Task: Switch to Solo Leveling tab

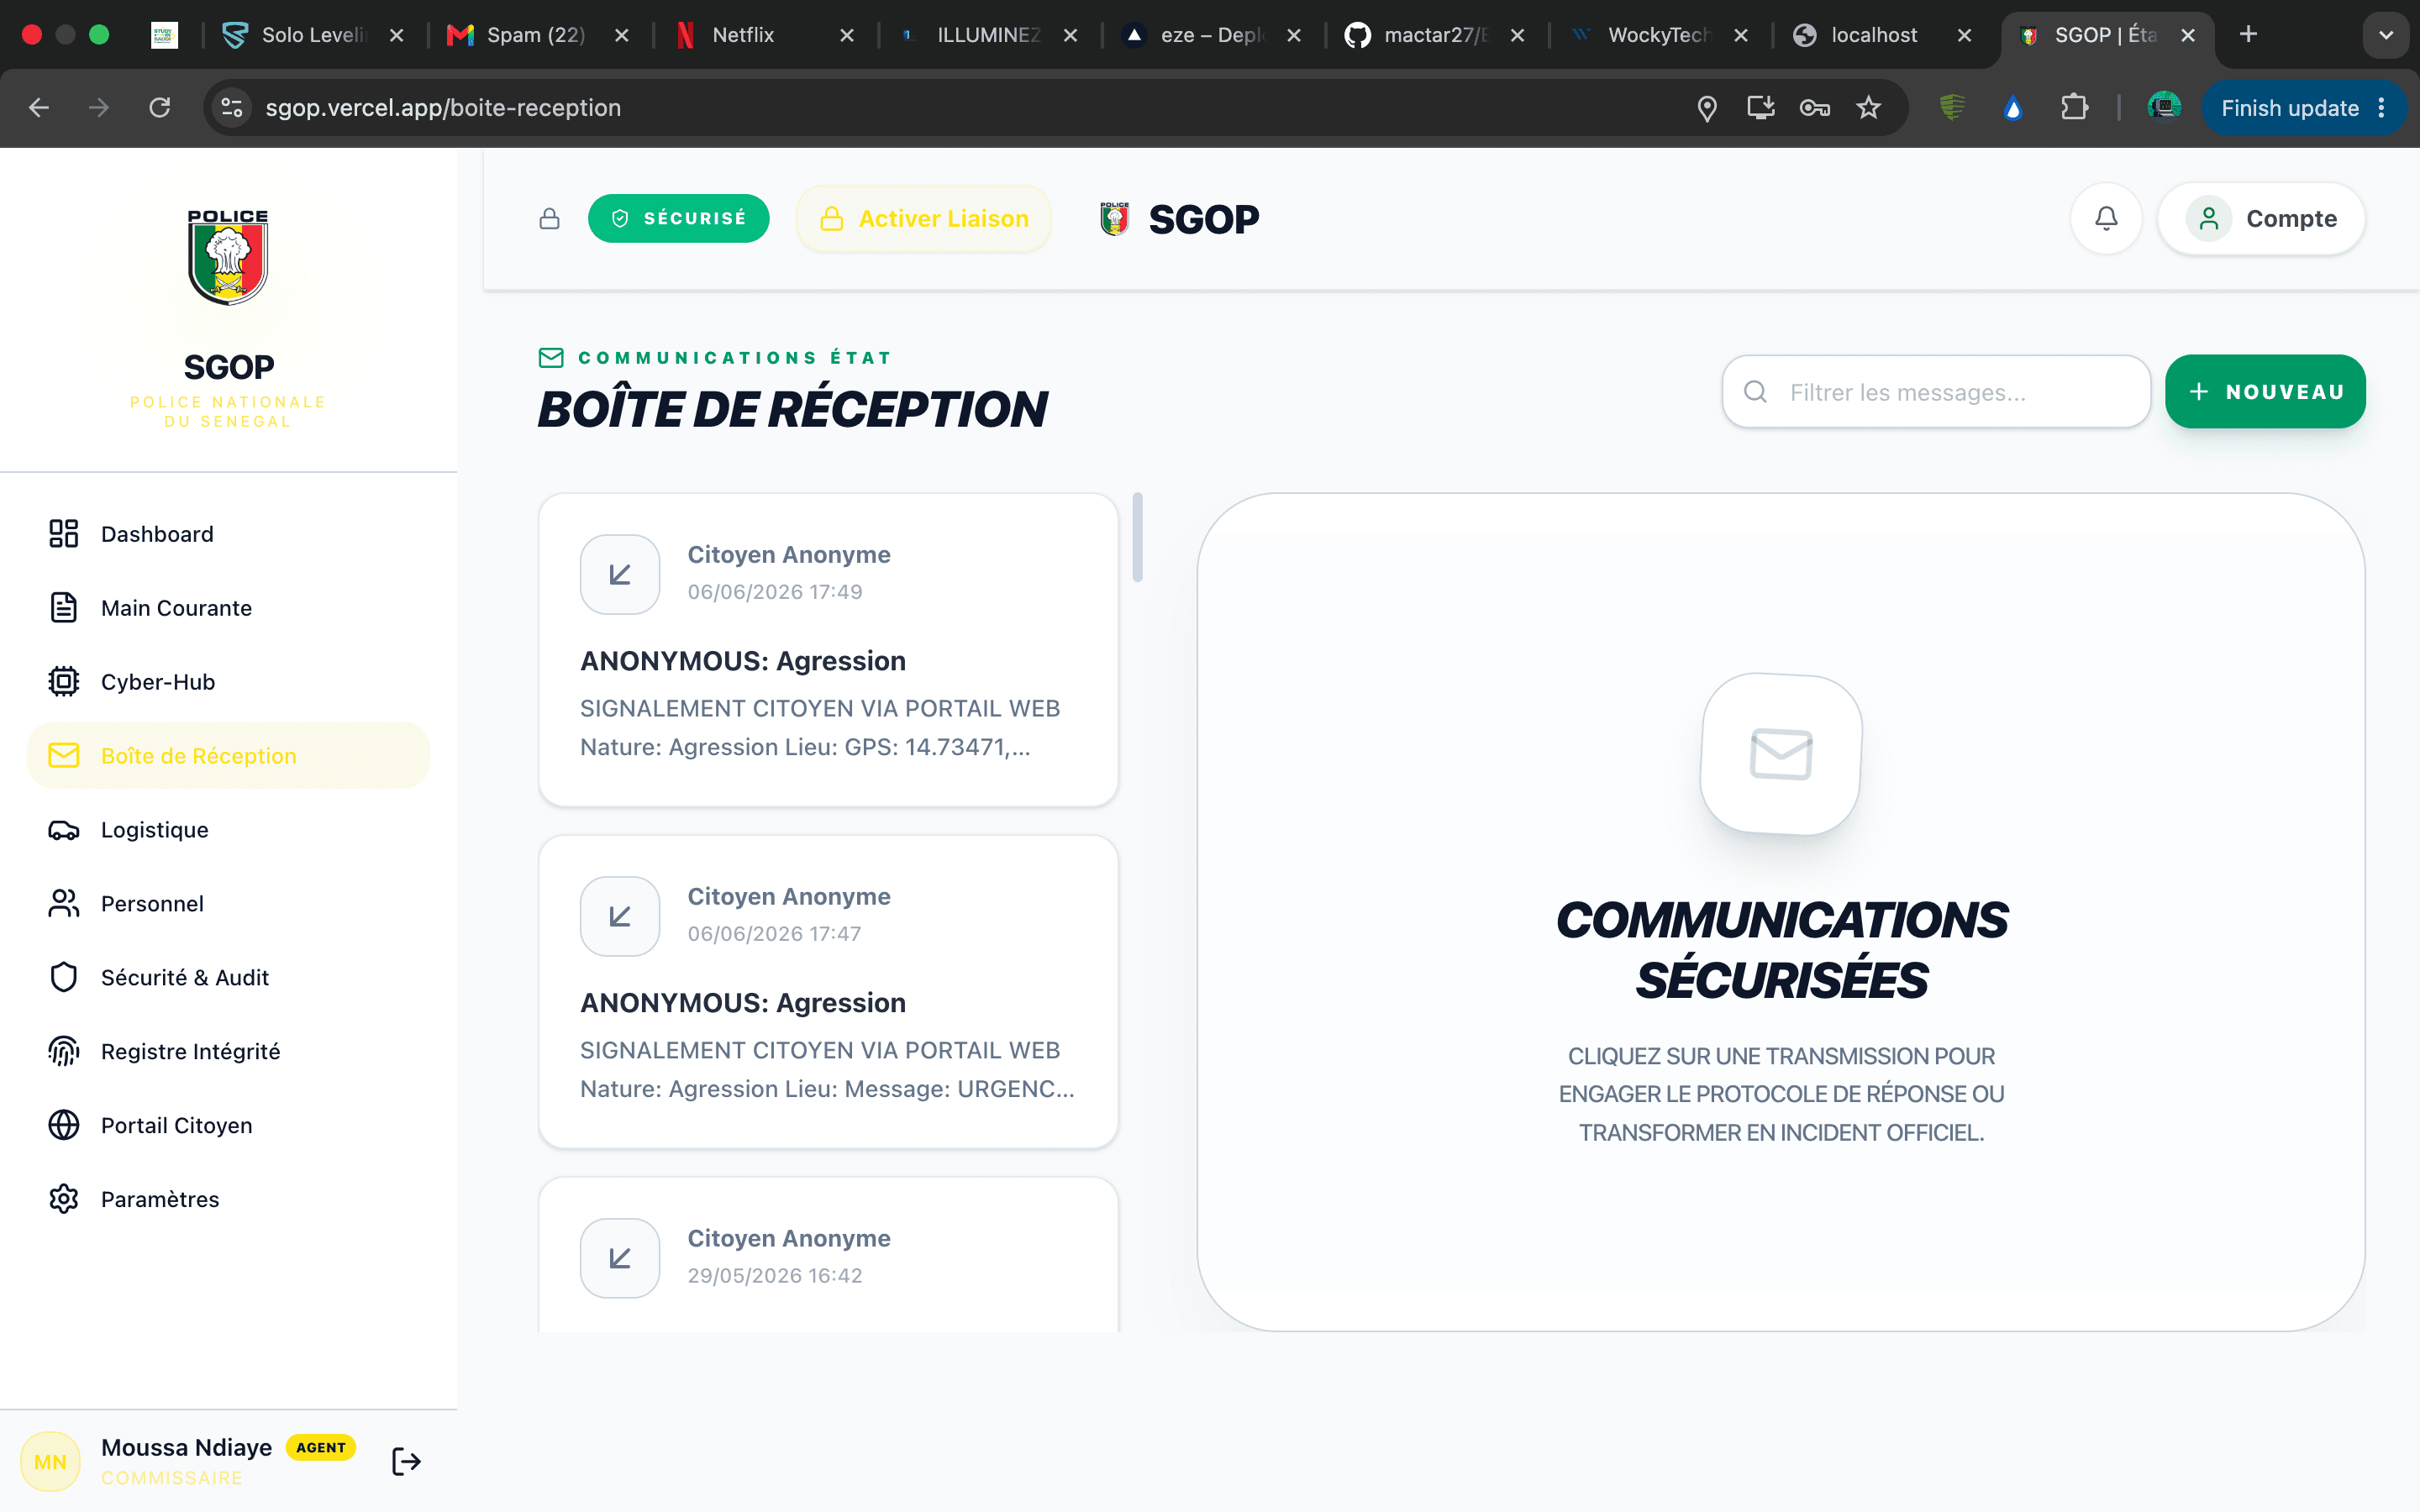Action: pos(312,35)
